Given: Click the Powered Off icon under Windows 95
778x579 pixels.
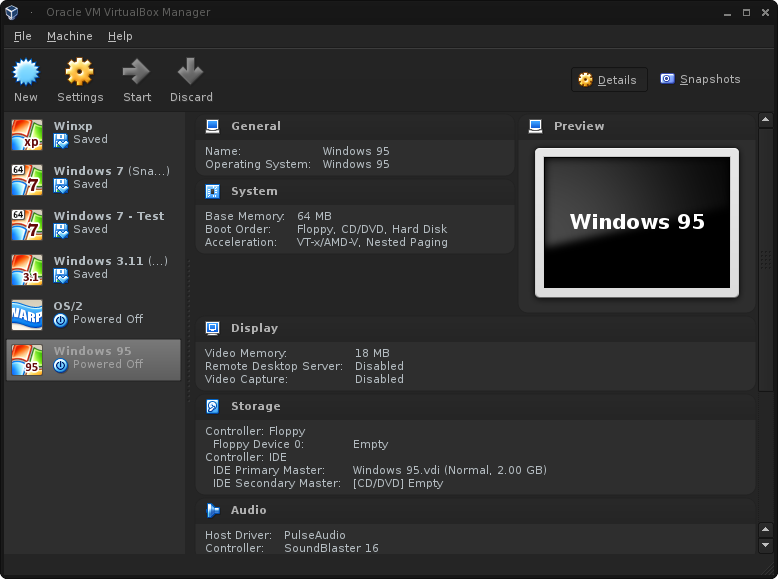Looking at the screenshot, I should [61, 366].
